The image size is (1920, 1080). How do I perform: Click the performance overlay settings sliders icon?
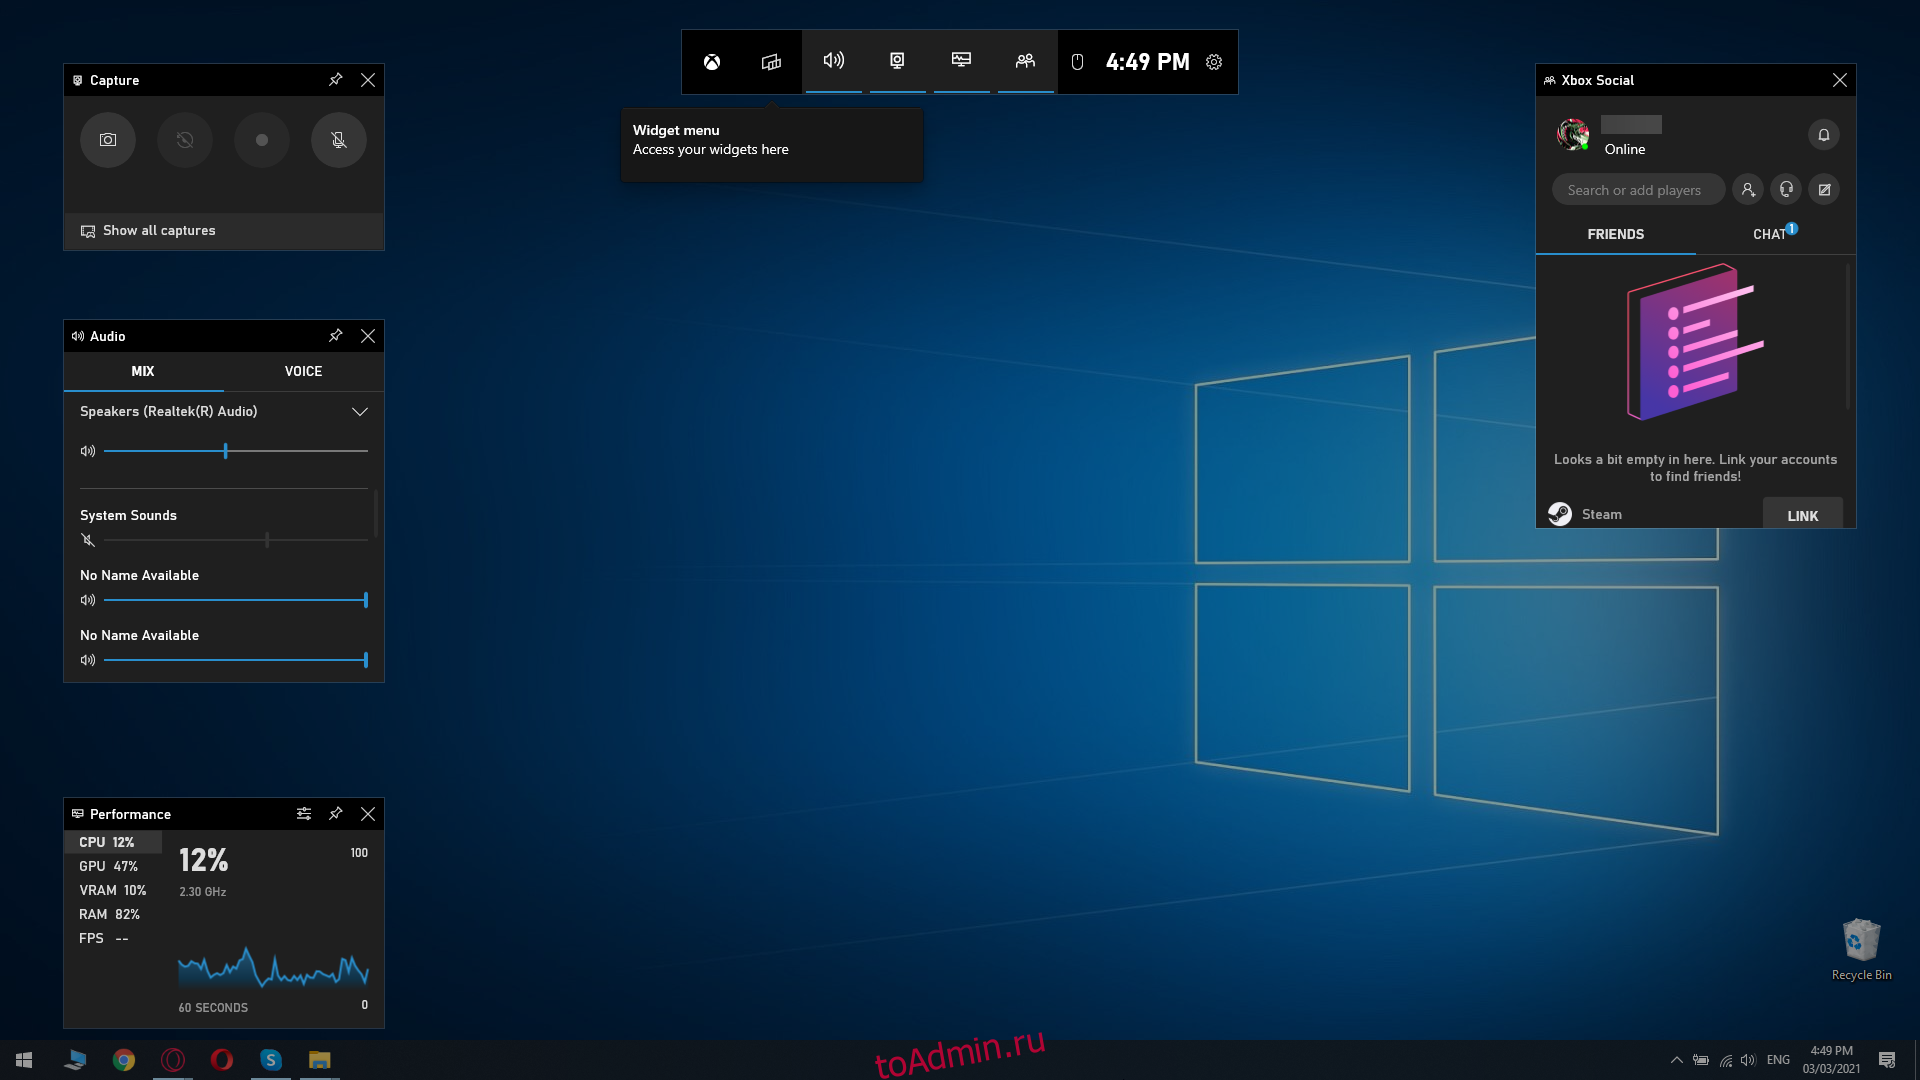pos(305,814)
